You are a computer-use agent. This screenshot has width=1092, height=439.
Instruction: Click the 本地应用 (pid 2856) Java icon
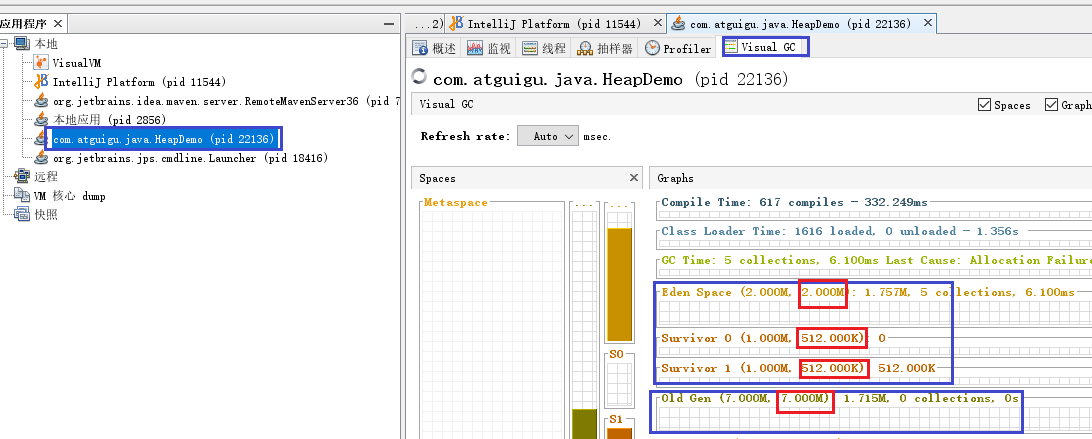[x=41, y=120]
